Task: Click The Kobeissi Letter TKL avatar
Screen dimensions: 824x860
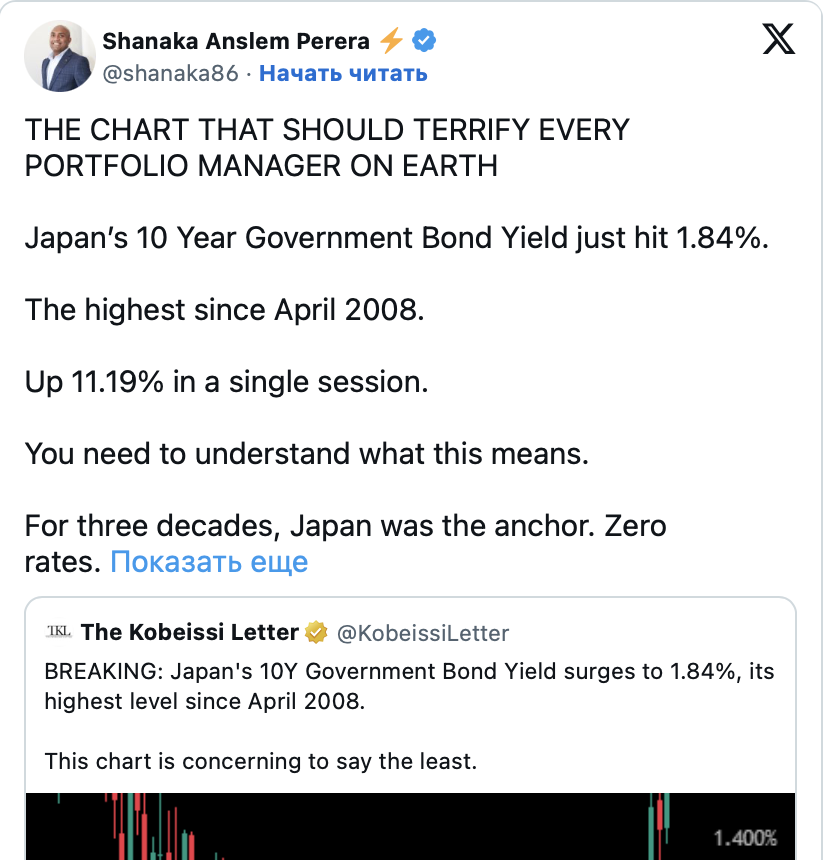Action: [58, 632]
